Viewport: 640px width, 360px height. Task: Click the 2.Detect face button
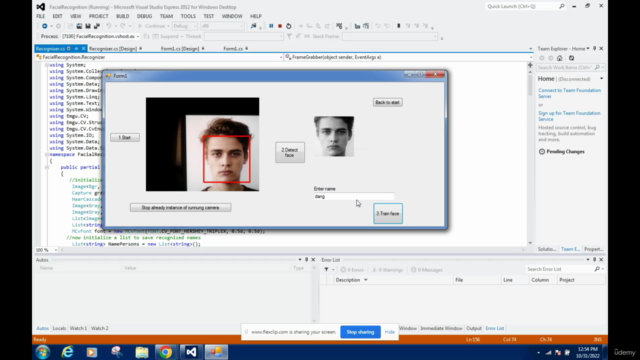click(290, 153)
